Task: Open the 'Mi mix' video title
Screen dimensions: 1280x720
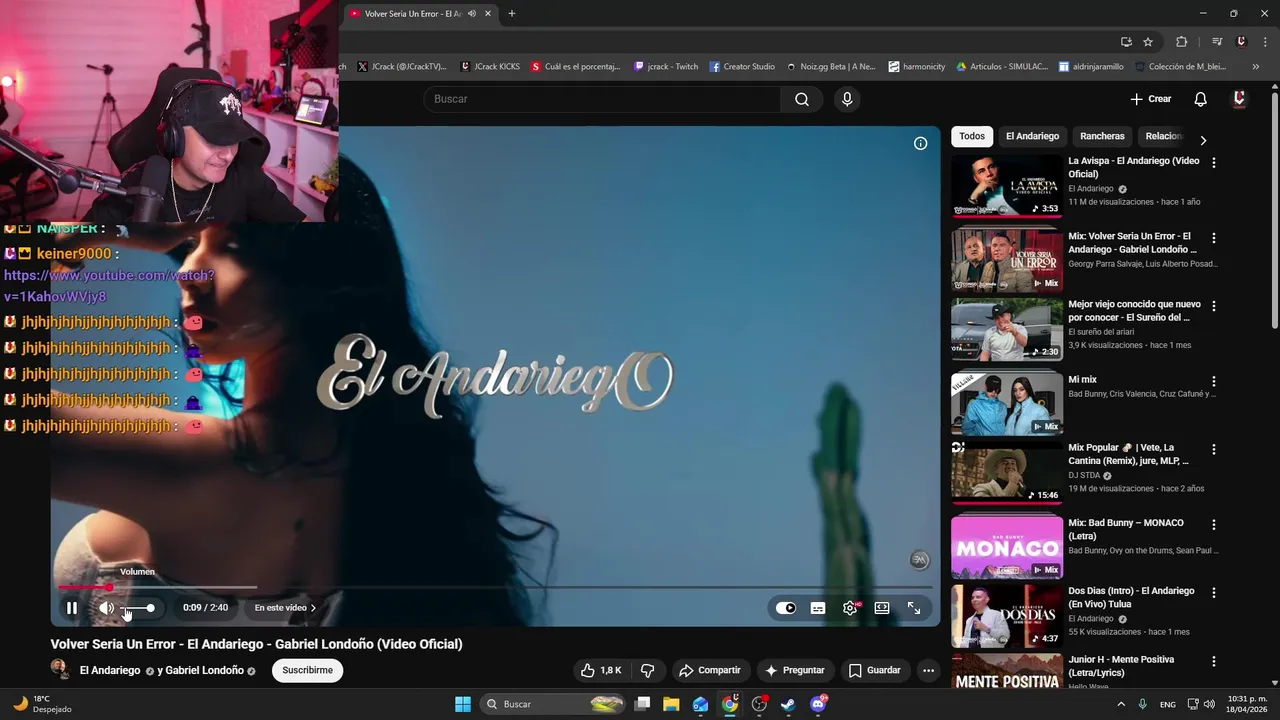Action: pyautogui.click(x=1082, y=380)
